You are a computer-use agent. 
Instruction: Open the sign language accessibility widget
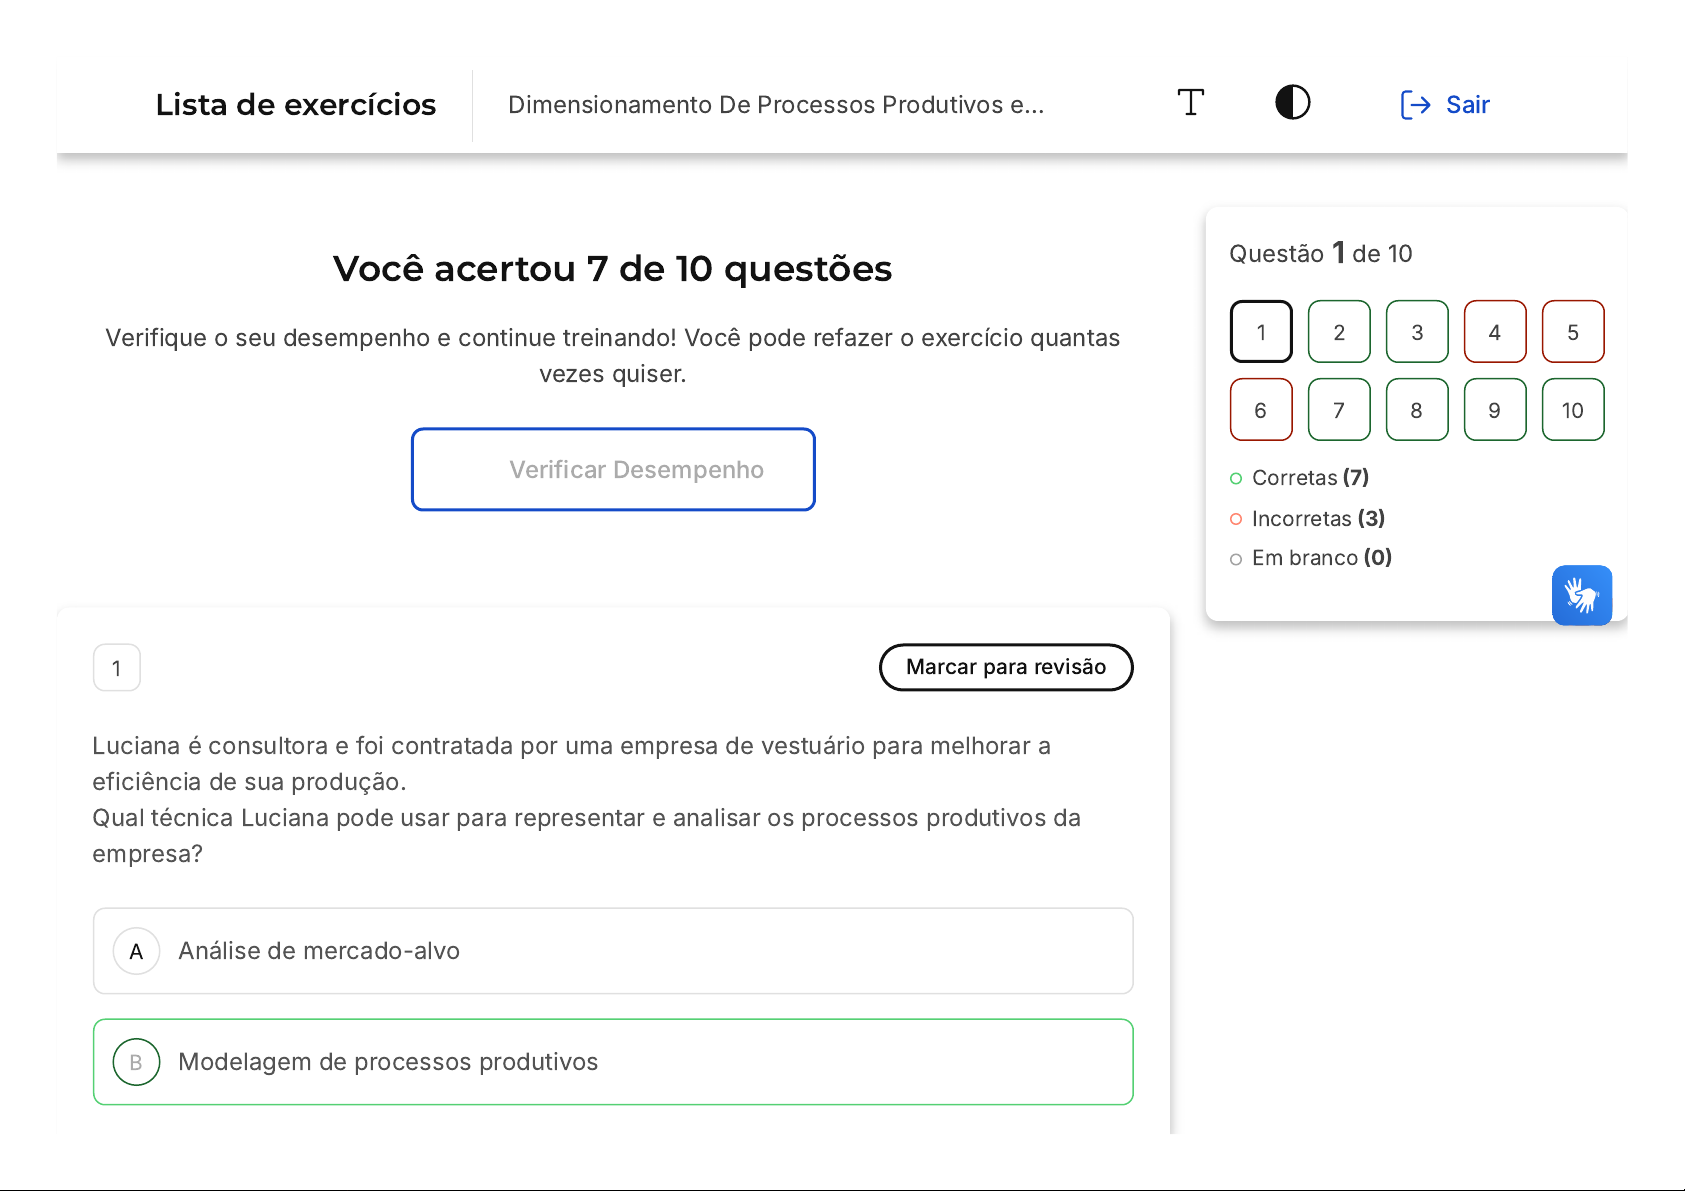[x=1581, y=596]
